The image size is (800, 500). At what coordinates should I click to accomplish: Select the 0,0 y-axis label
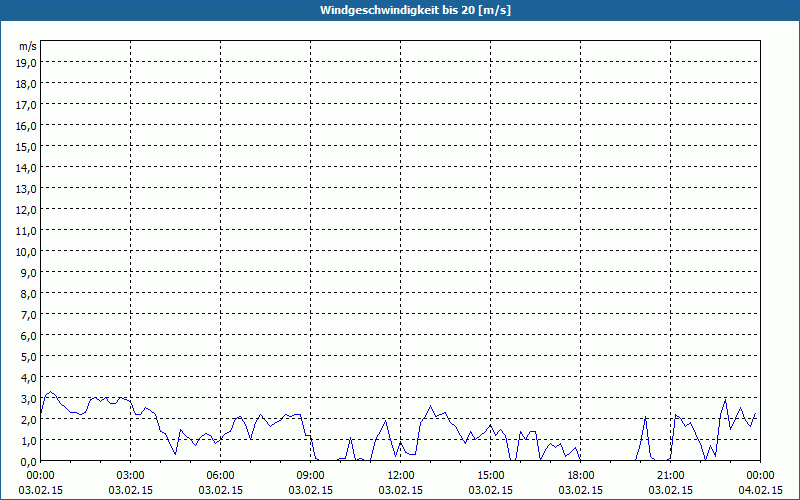point(29,462)
